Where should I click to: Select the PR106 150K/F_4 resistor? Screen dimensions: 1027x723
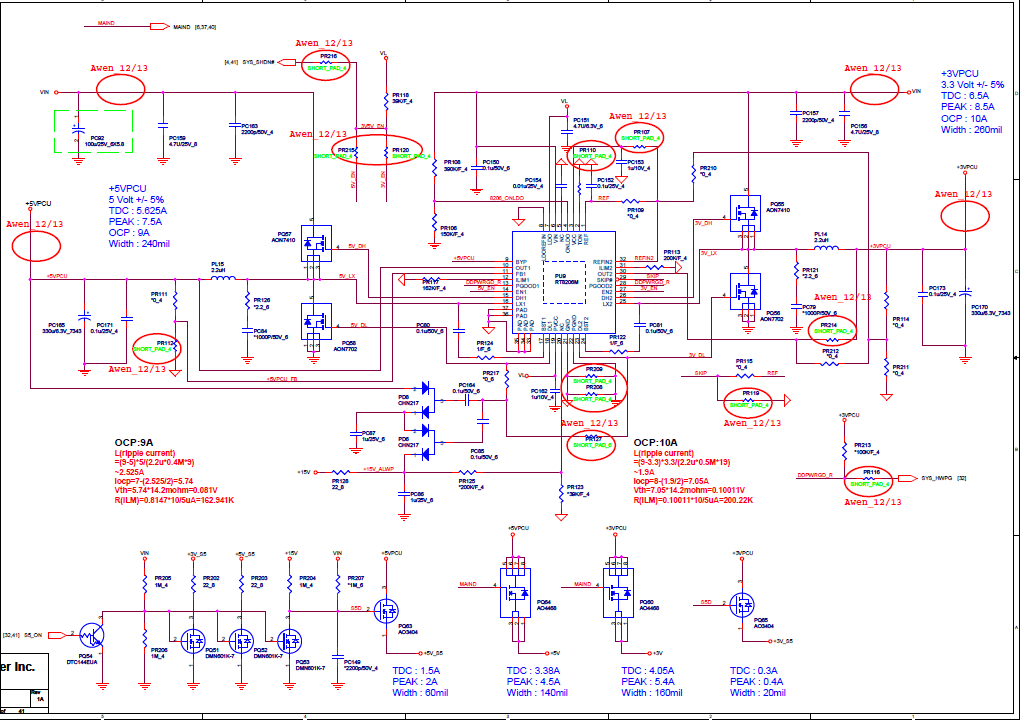click(434, 223)
